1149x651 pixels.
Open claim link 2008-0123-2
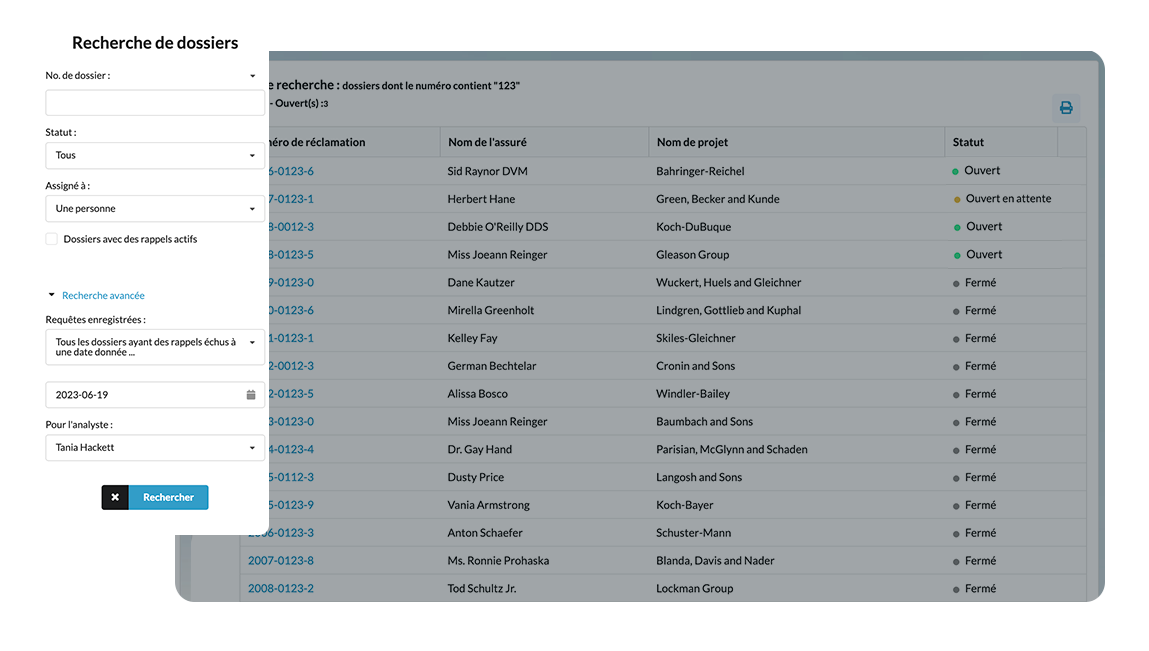tap(281, 589)
